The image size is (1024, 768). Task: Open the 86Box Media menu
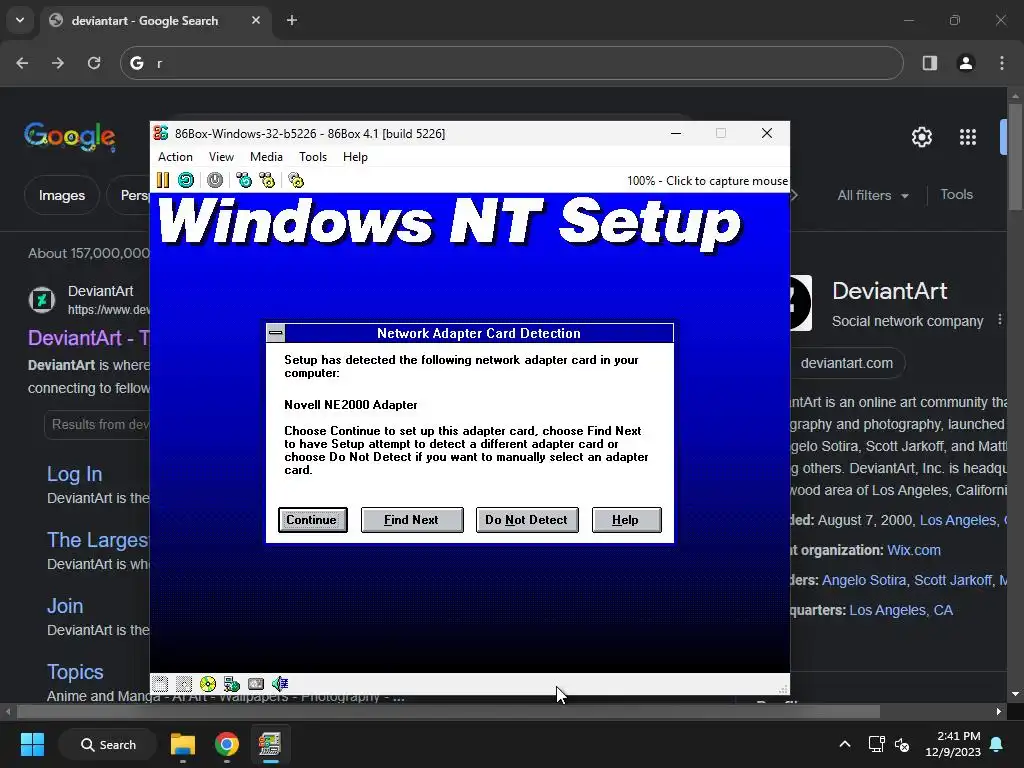(x=266, y=157)
